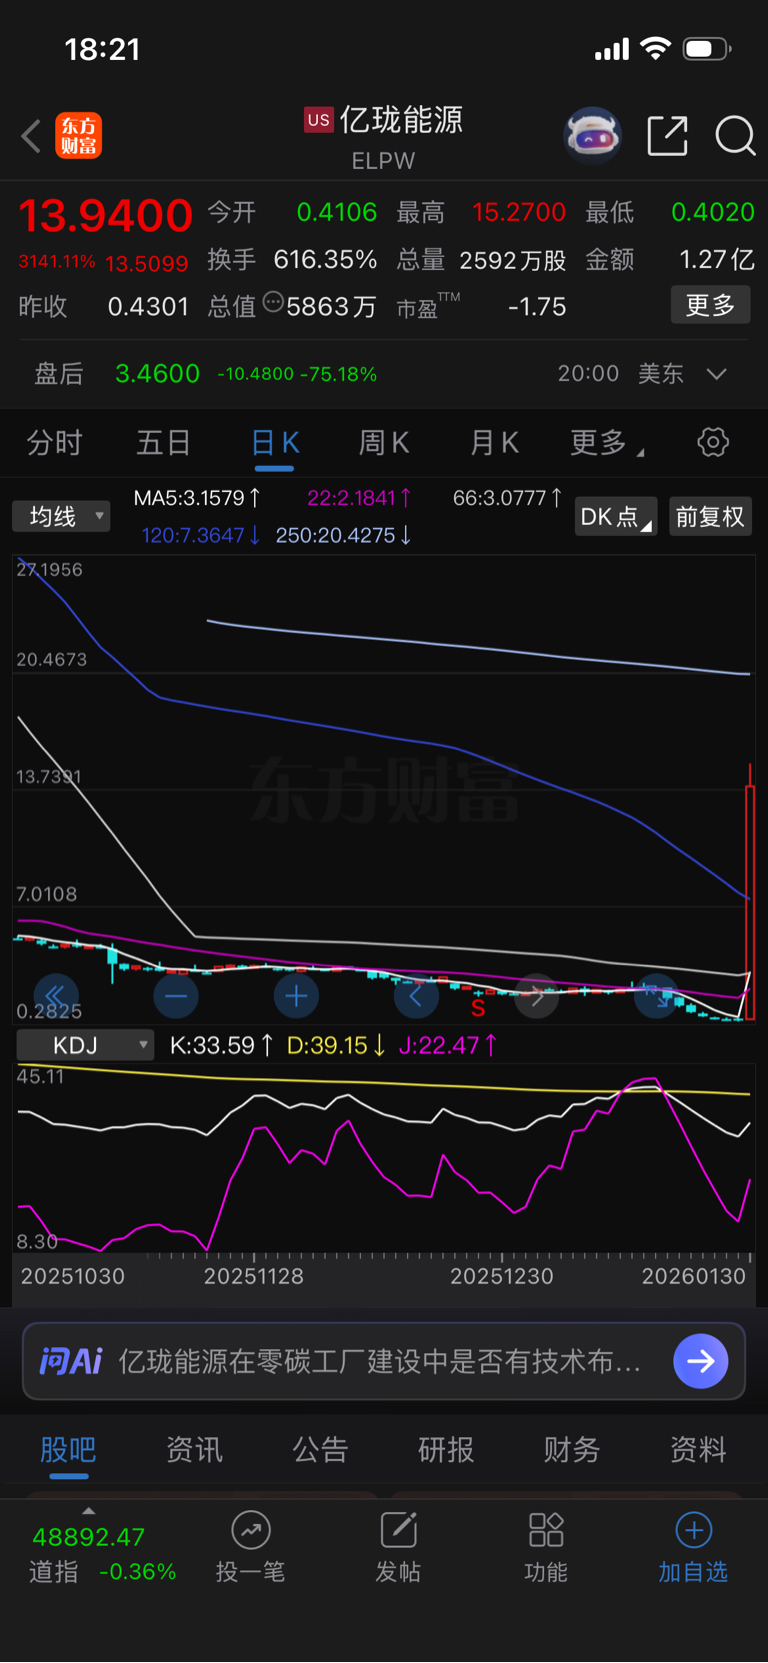Move chart left with left arrow
The width and height of the screenshot is (768, 1663).
click(x=416, y=996)
